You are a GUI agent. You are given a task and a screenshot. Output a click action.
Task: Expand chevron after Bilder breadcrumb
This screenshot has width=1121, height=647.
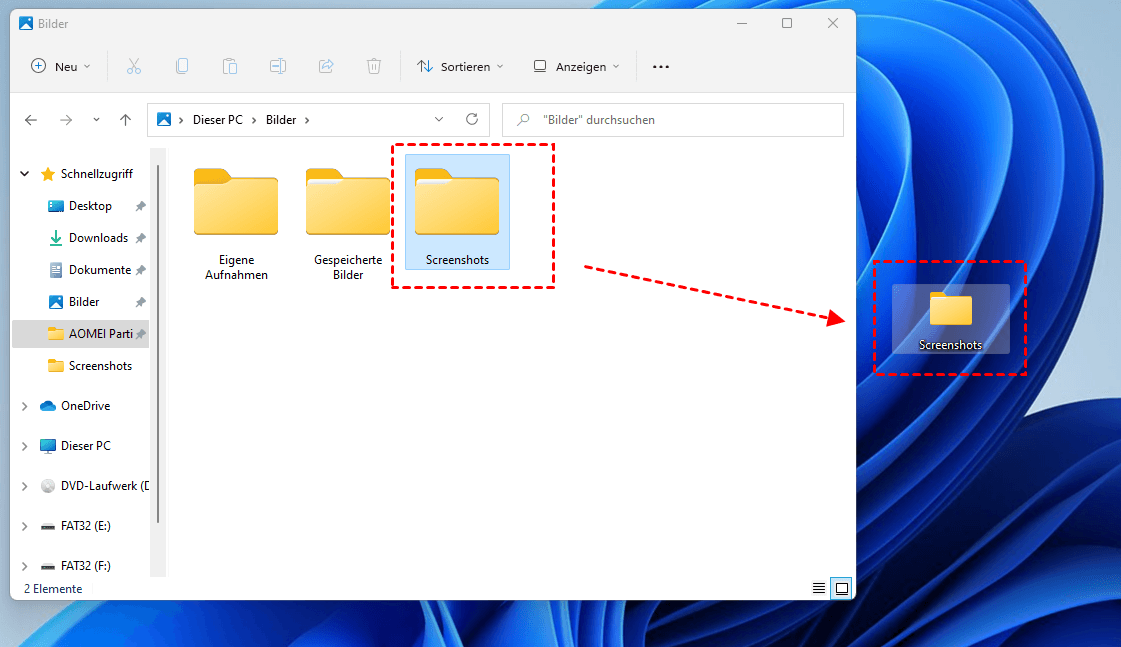pyautogui.click(x=307, y=120)
